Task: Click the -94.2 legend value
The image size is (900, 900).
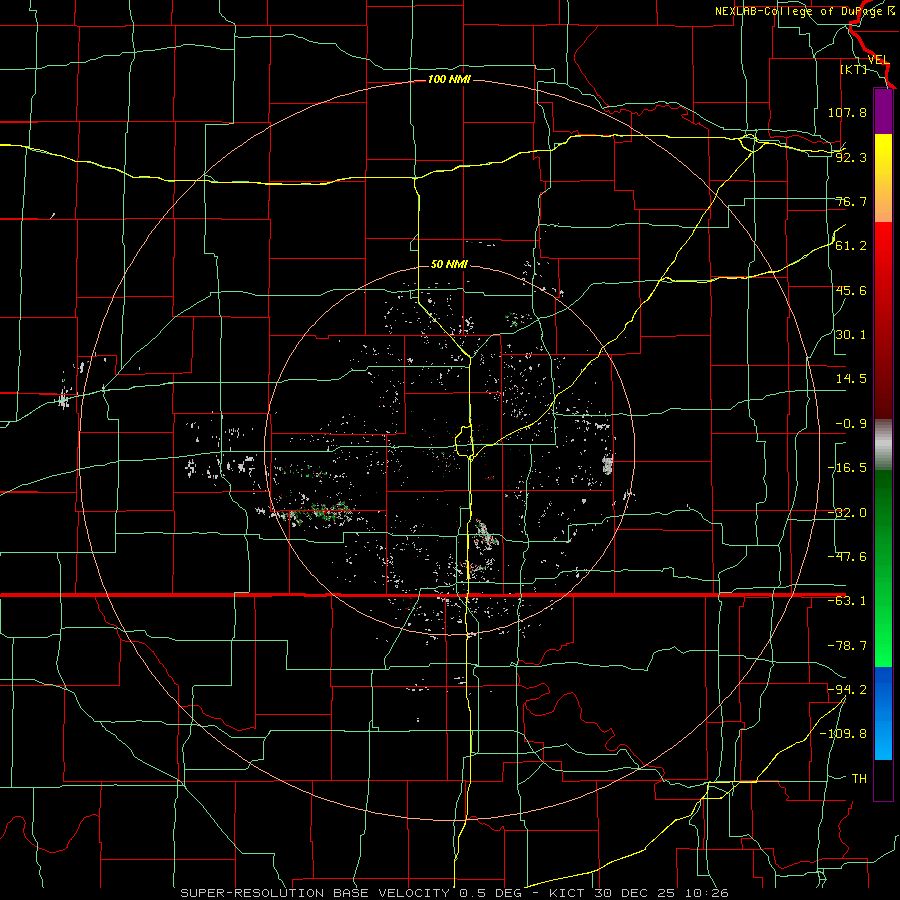Action: pyautogui.click(x=847, y=690)
